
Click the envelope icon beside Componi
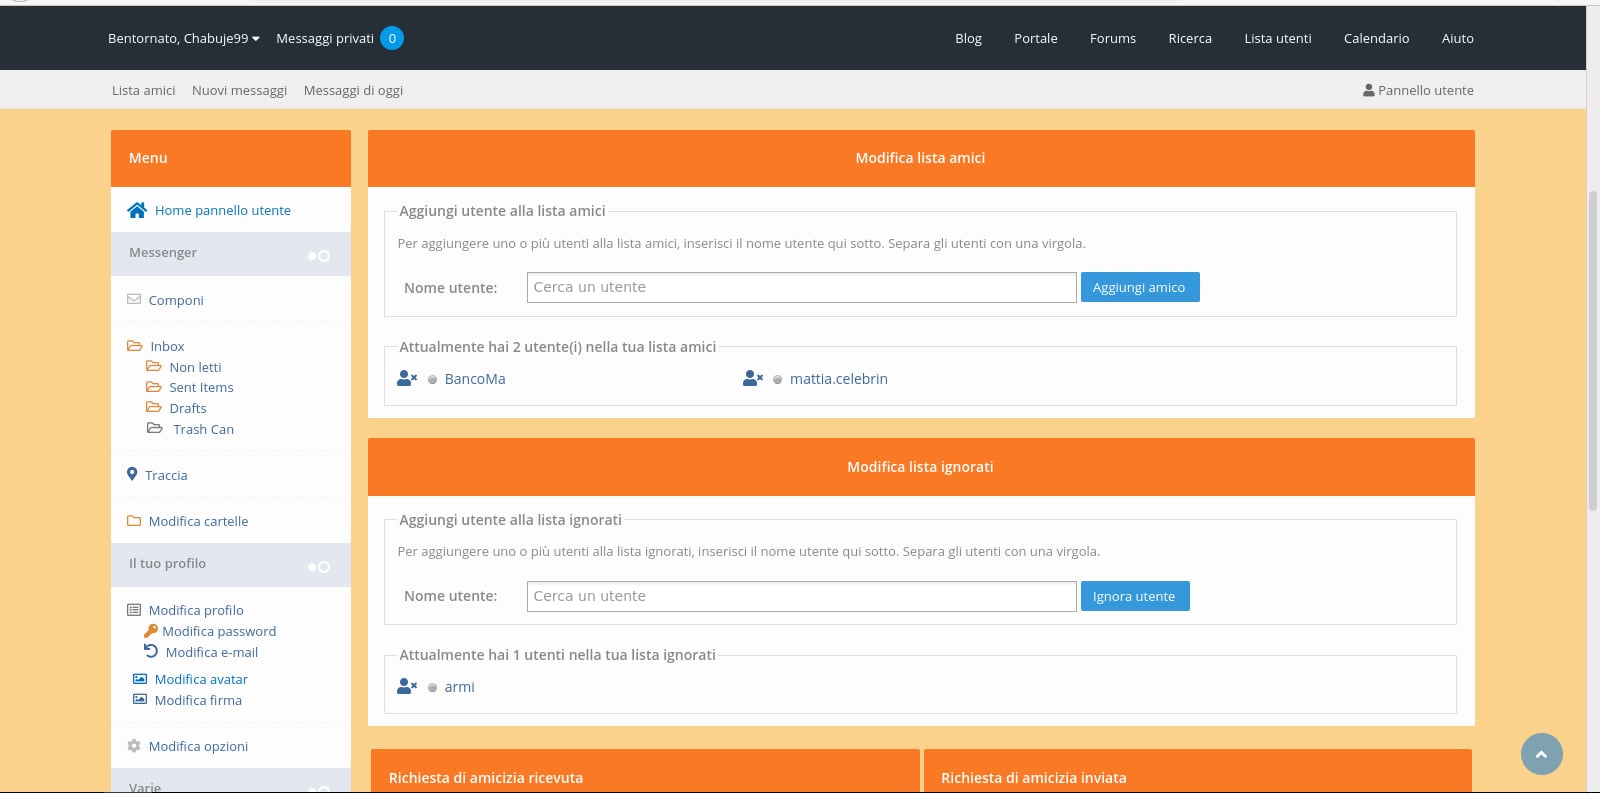tap(134, 299)
